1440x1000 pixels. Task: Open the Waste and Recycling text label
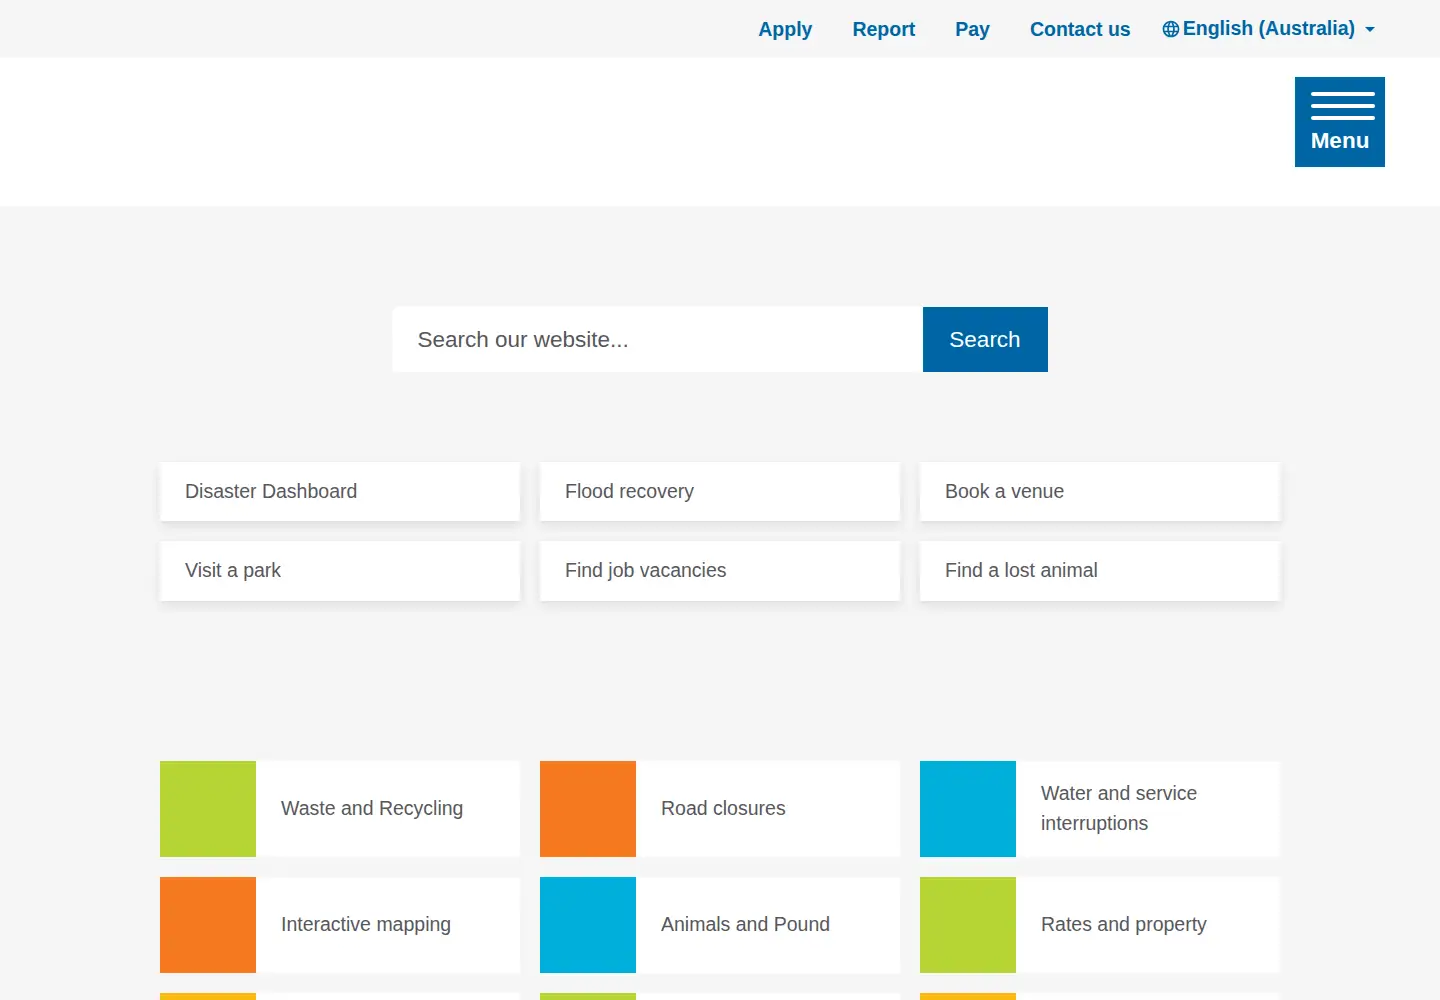[372, 808]
